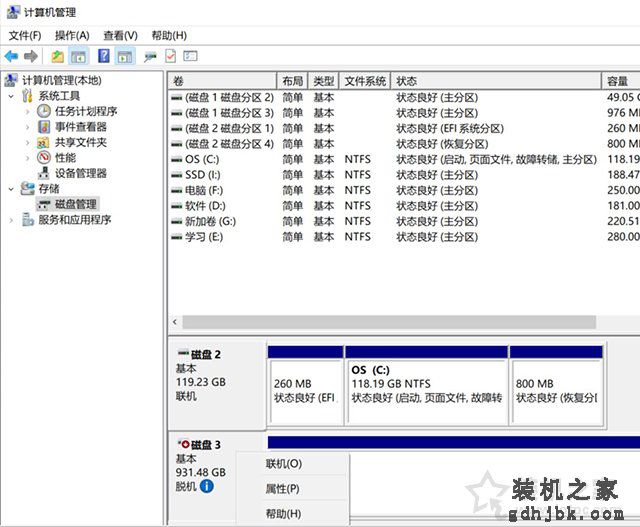Open the 文件(F) menu
Viewport: 640px width, 527px height.
pos(25,36)
